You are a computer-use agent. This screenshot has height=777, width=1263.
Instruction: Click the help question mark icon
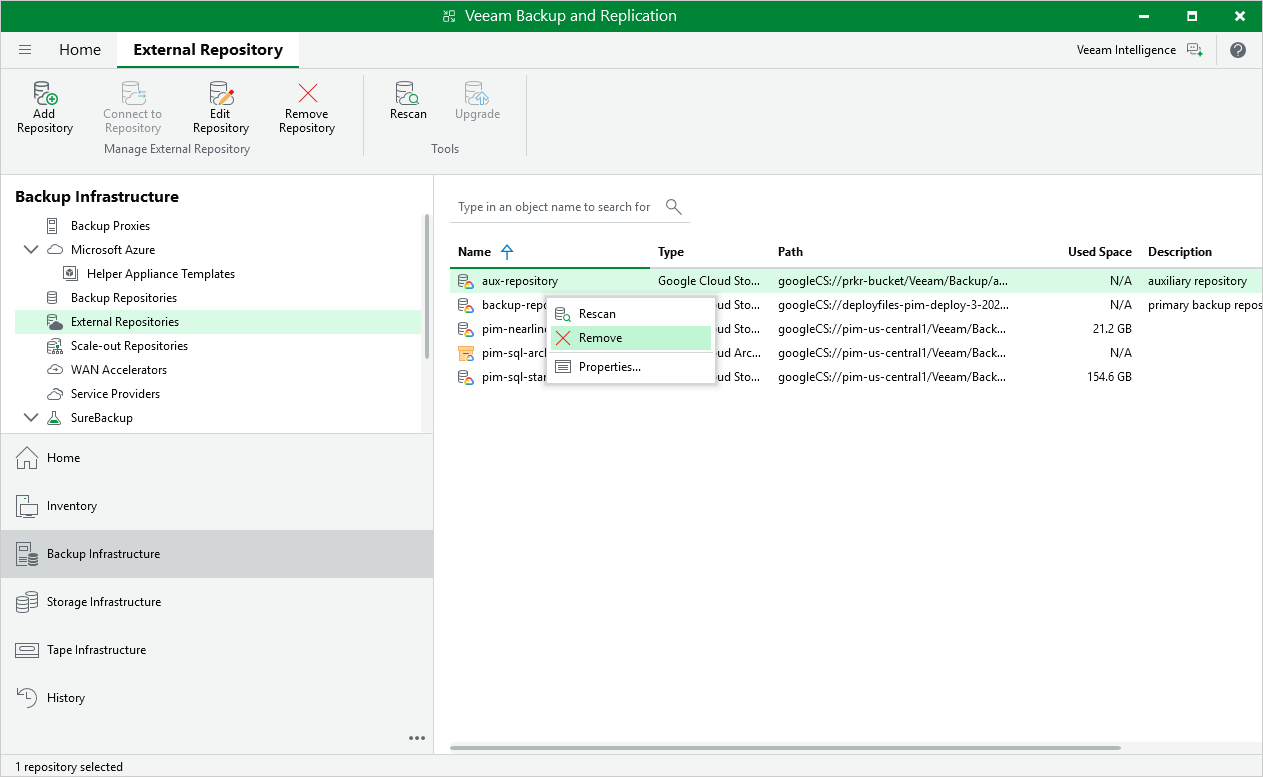tap(1238, 50)
